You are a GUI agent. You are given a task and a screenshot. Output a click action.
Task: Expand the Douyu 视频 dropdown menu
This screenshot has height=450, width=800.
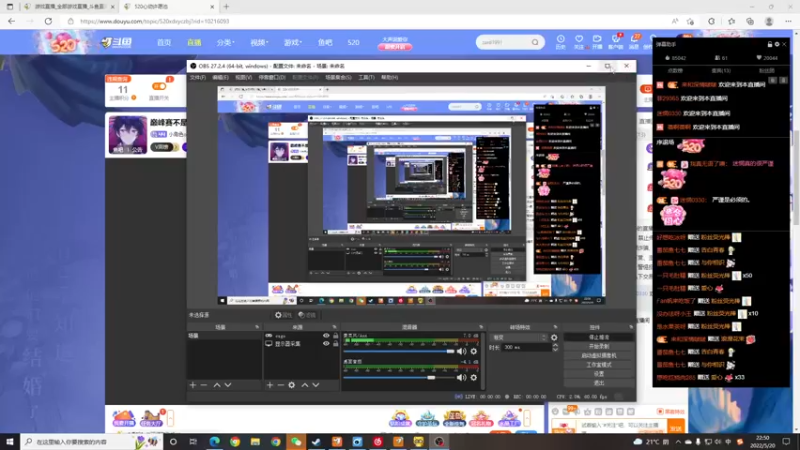pyautogui.click(x=259, y=42)
